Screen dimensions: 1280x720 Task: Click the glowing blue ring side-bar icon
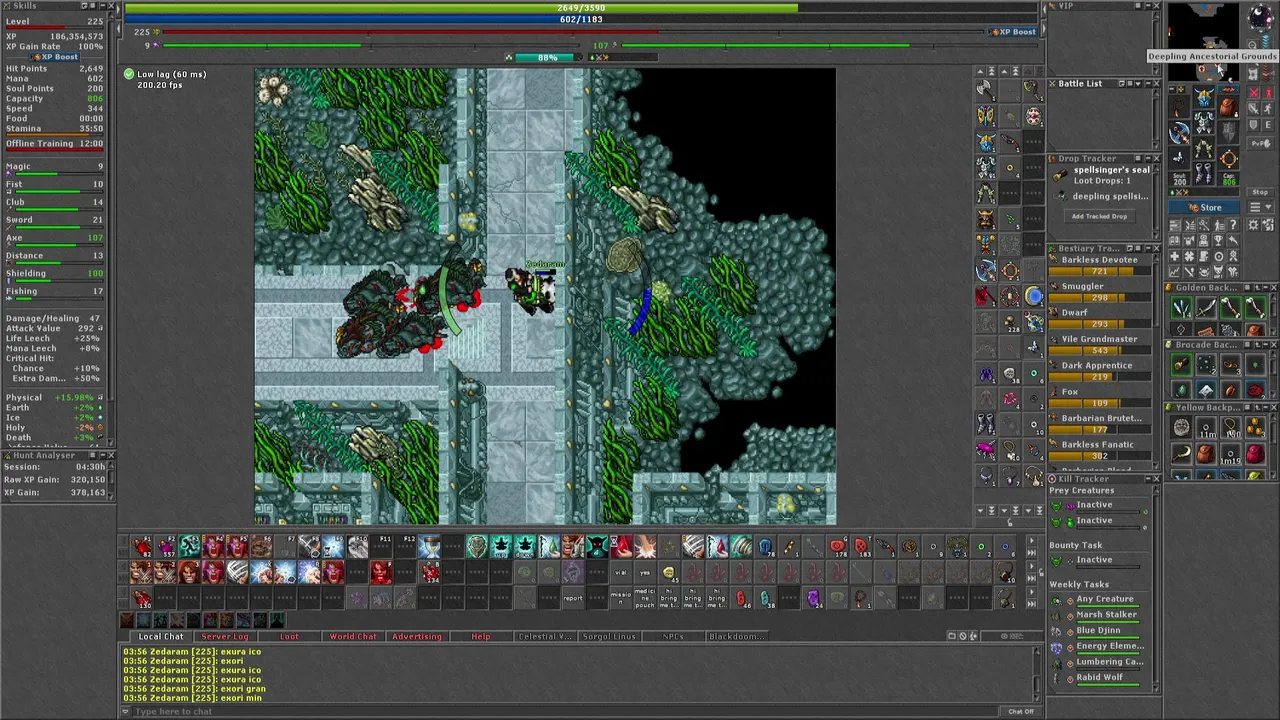[1033, 295]
